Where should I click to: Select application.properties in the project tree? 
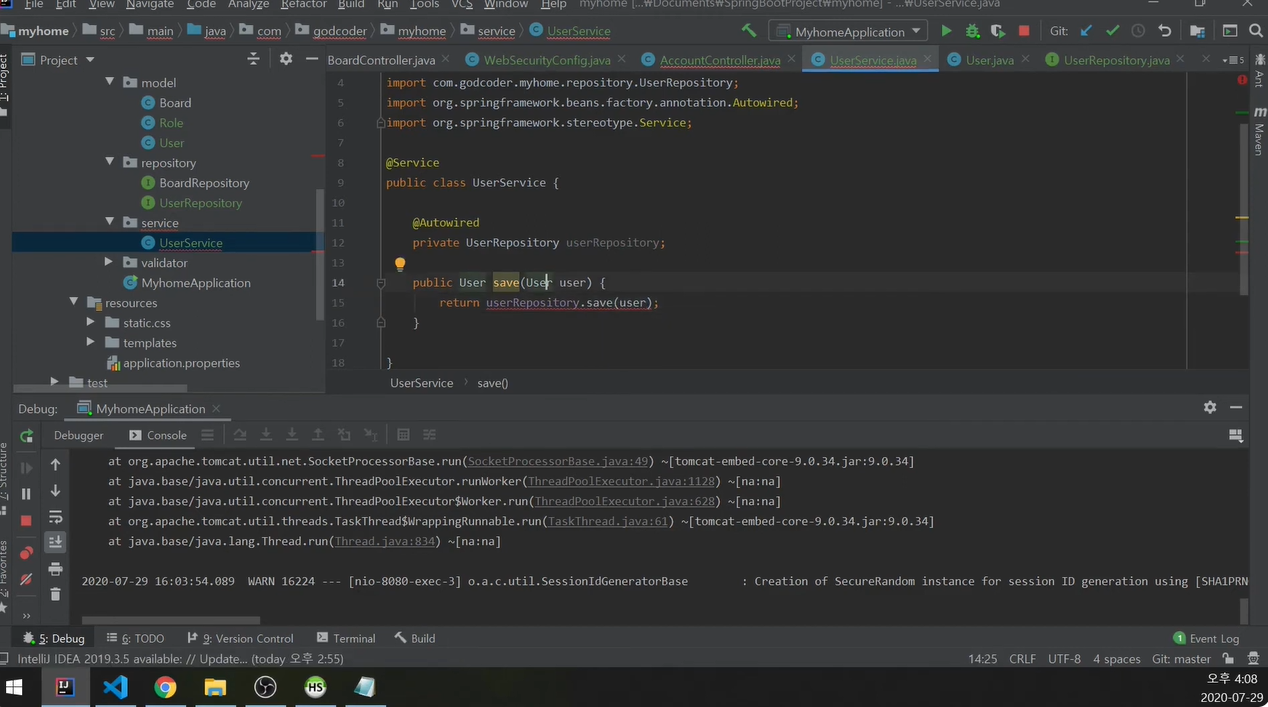pyautogui.click(x=181, y=362)
